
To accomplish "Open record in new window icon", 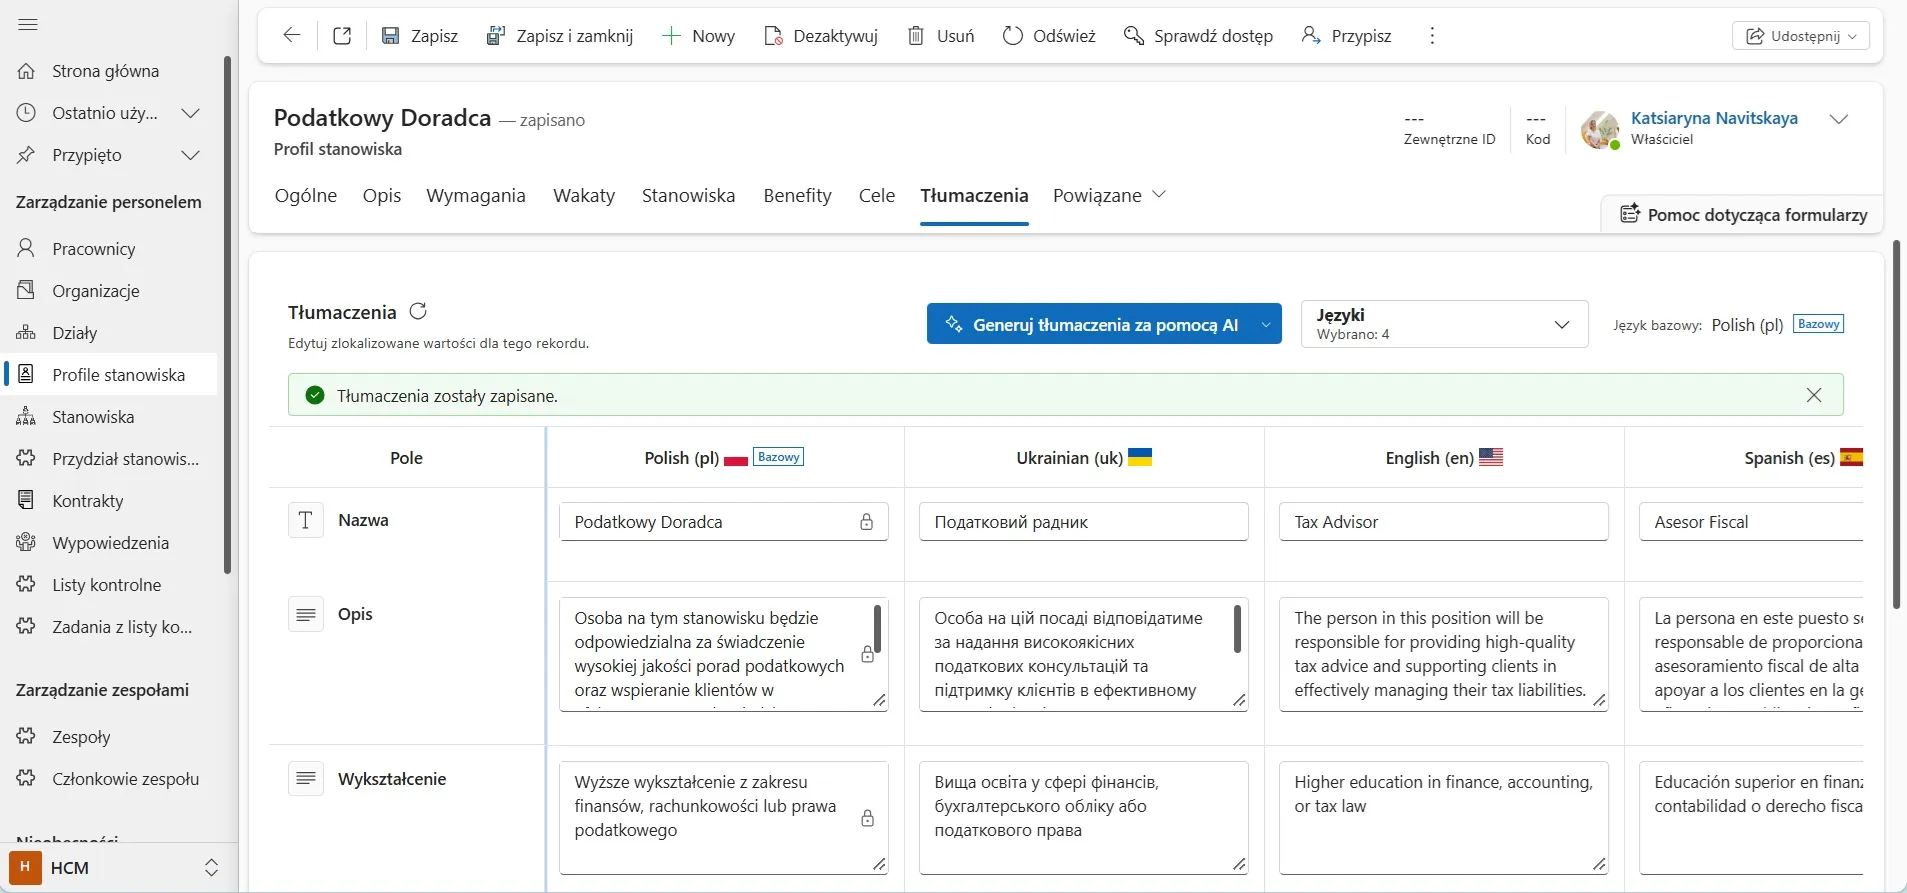I will pyautogui.click(x=342, y=36).
